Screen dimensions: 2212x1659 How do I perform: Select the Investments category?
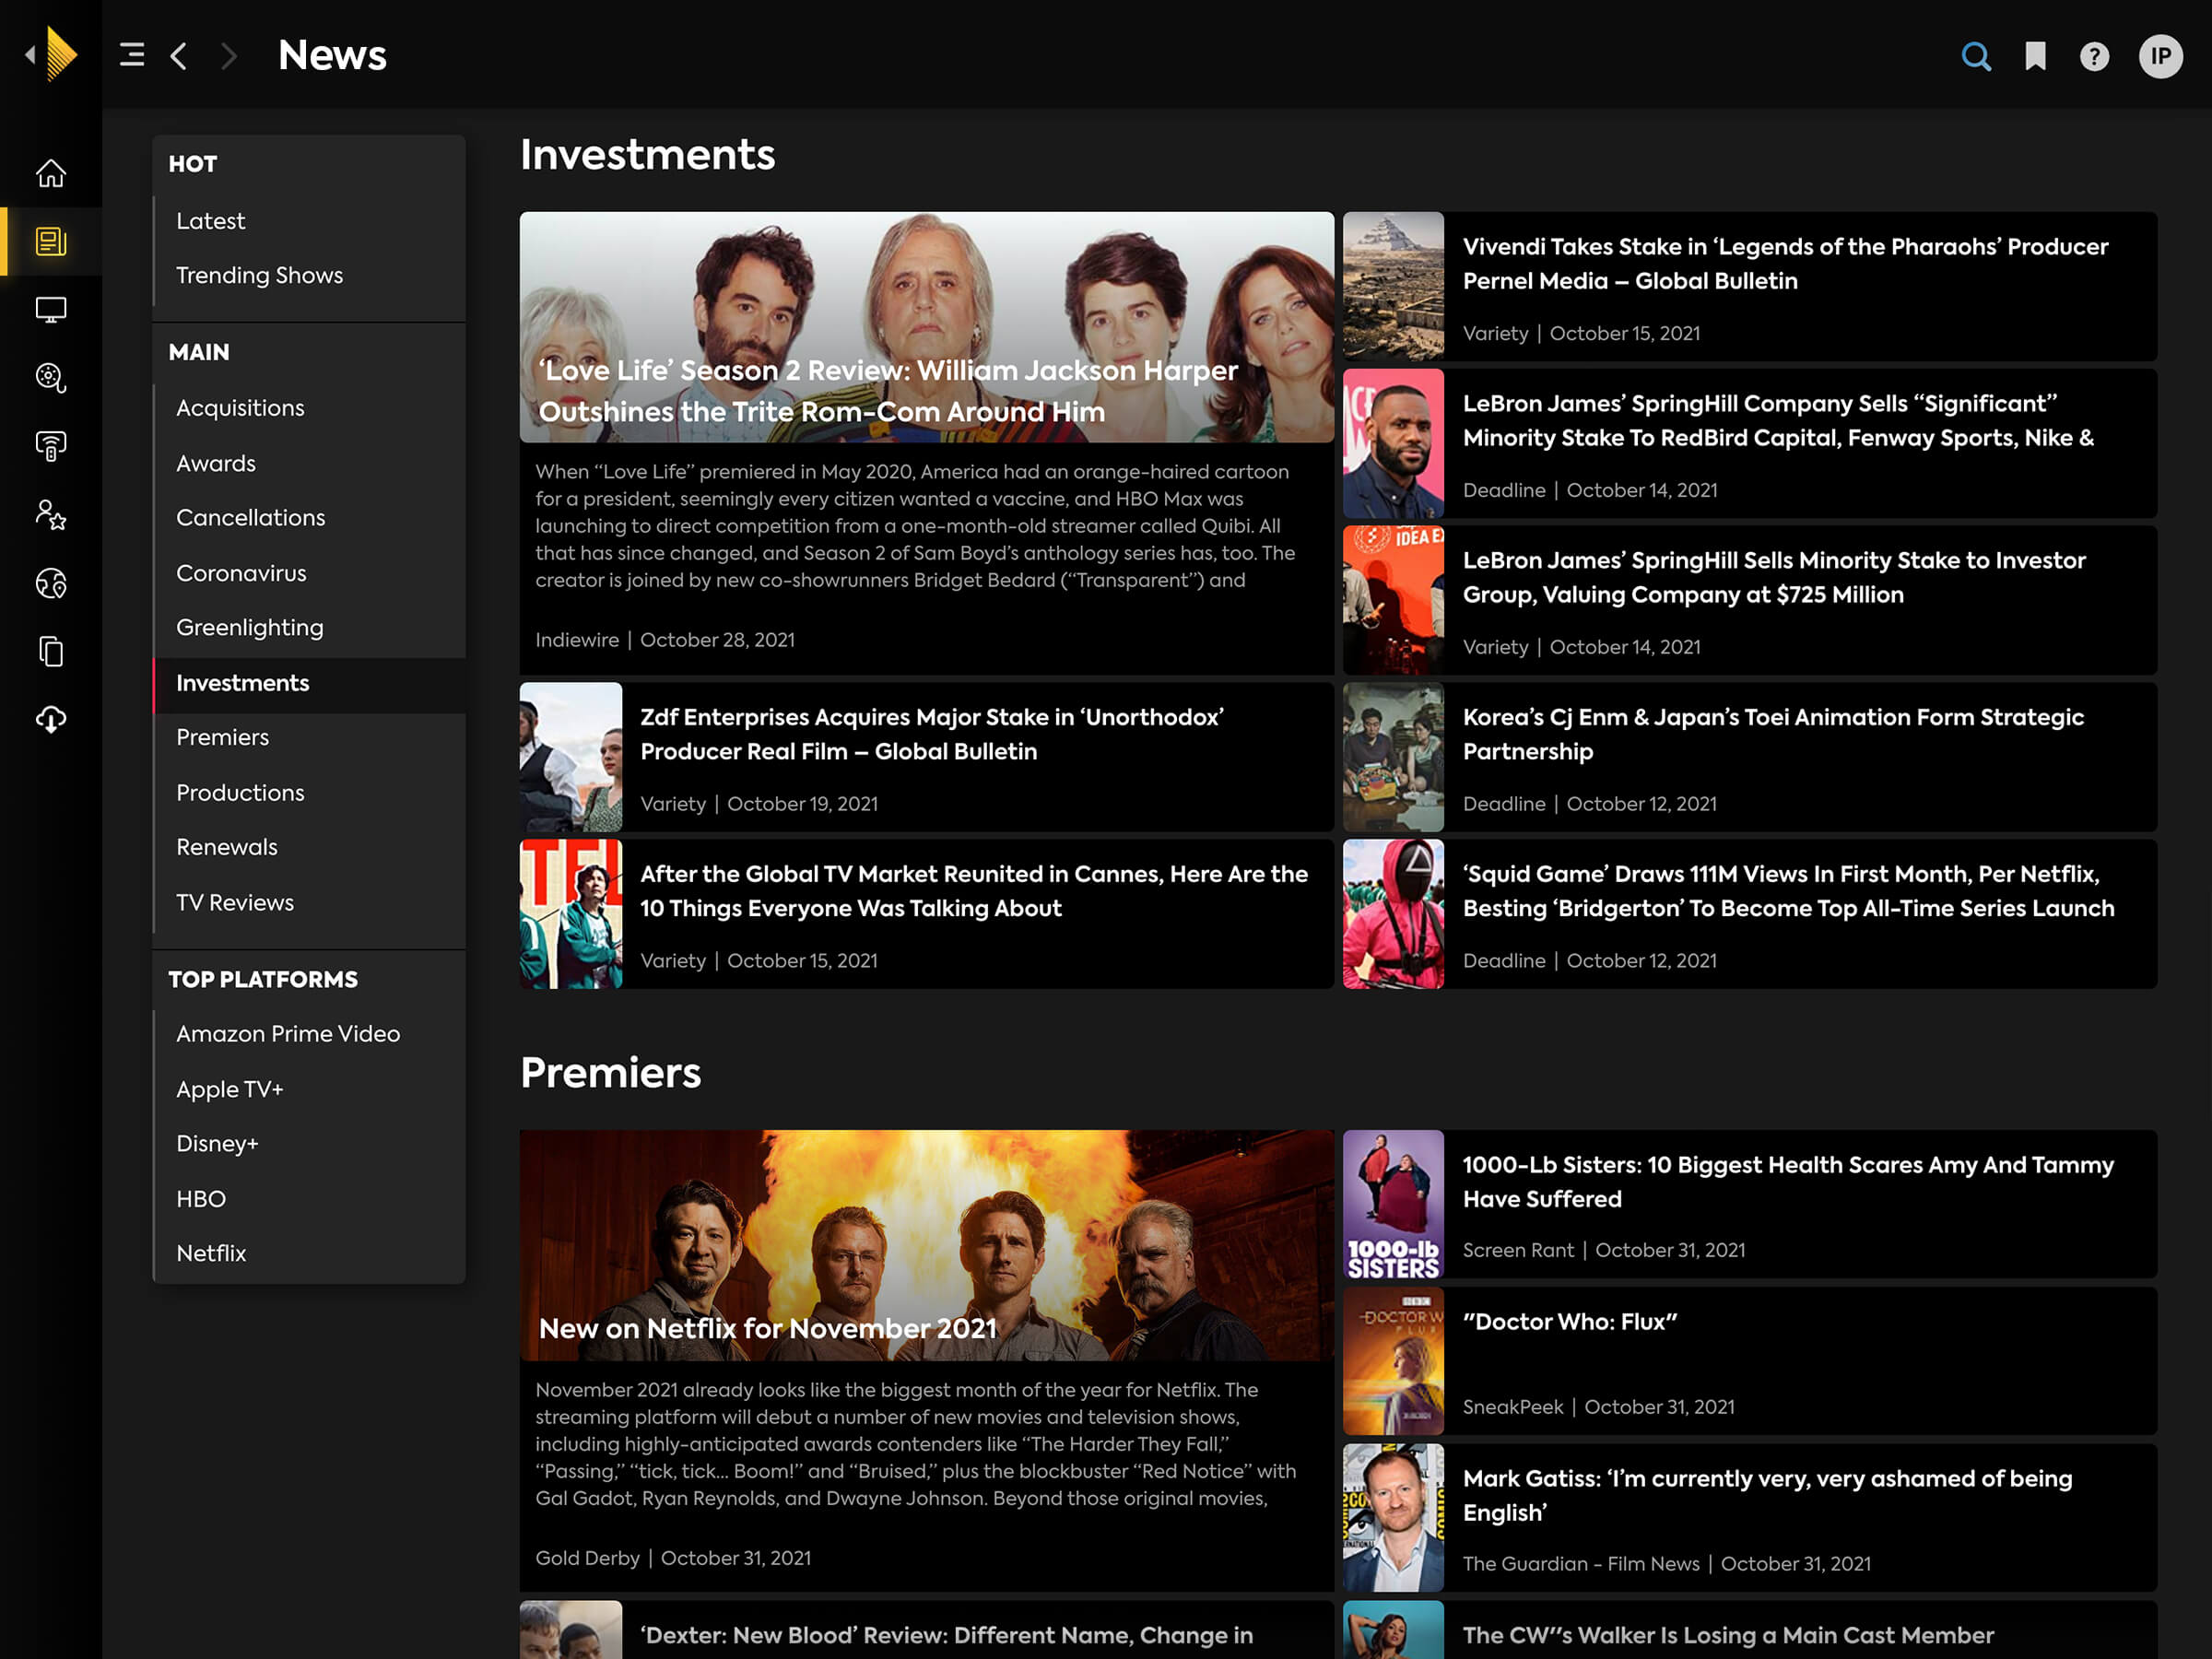[x=310, y=683]
